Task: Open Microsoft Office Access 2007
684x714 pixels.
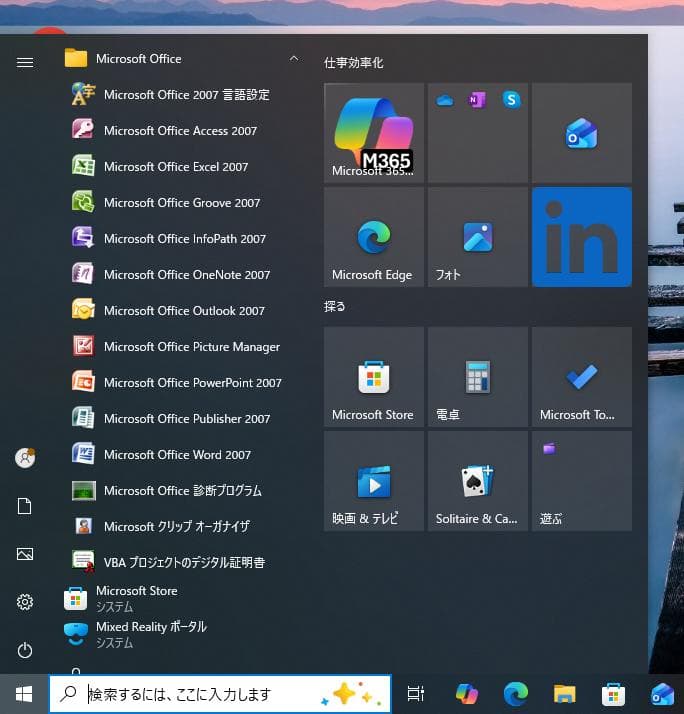Action: [x=182, y=131]
